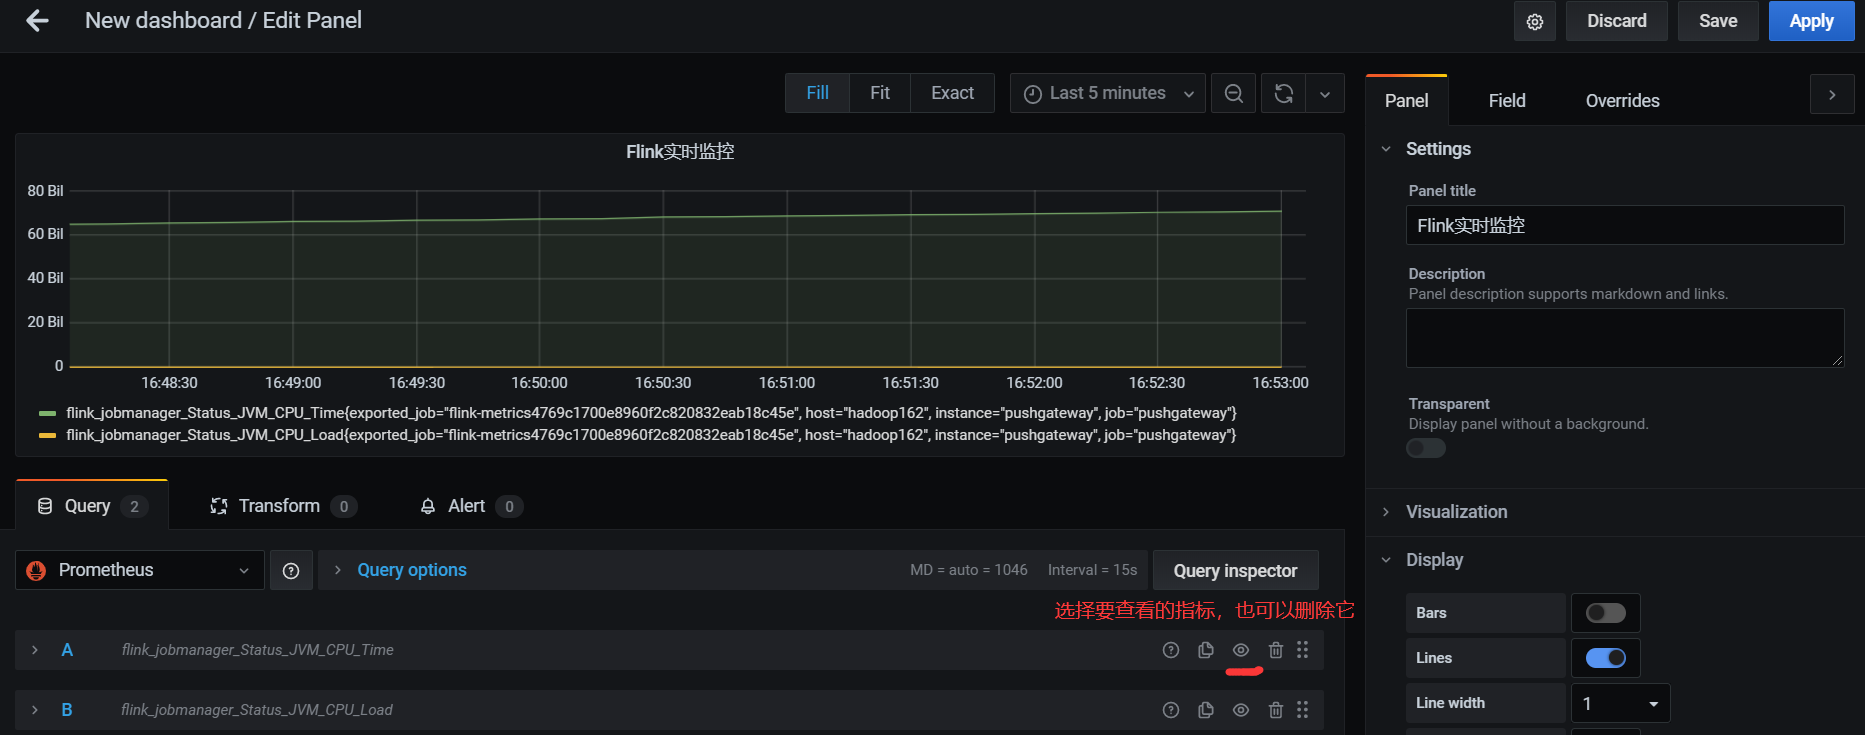Open the Last 5 minutes time picker

coord(1108,93)
